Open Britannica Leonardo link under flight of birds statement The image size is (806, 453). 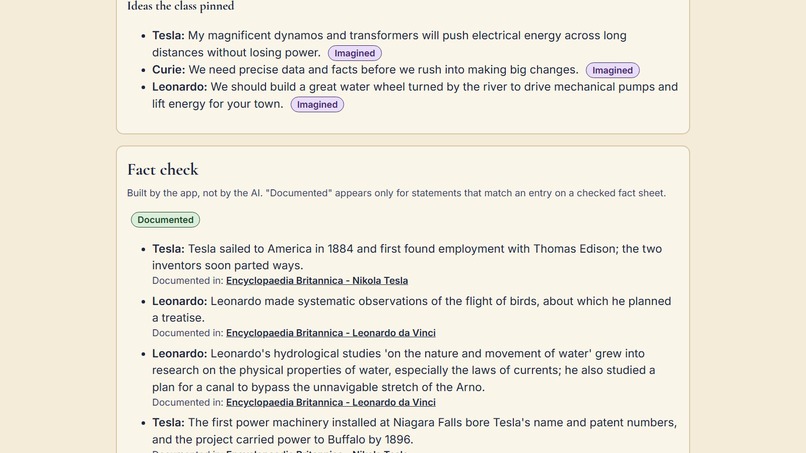pos(331,333)
